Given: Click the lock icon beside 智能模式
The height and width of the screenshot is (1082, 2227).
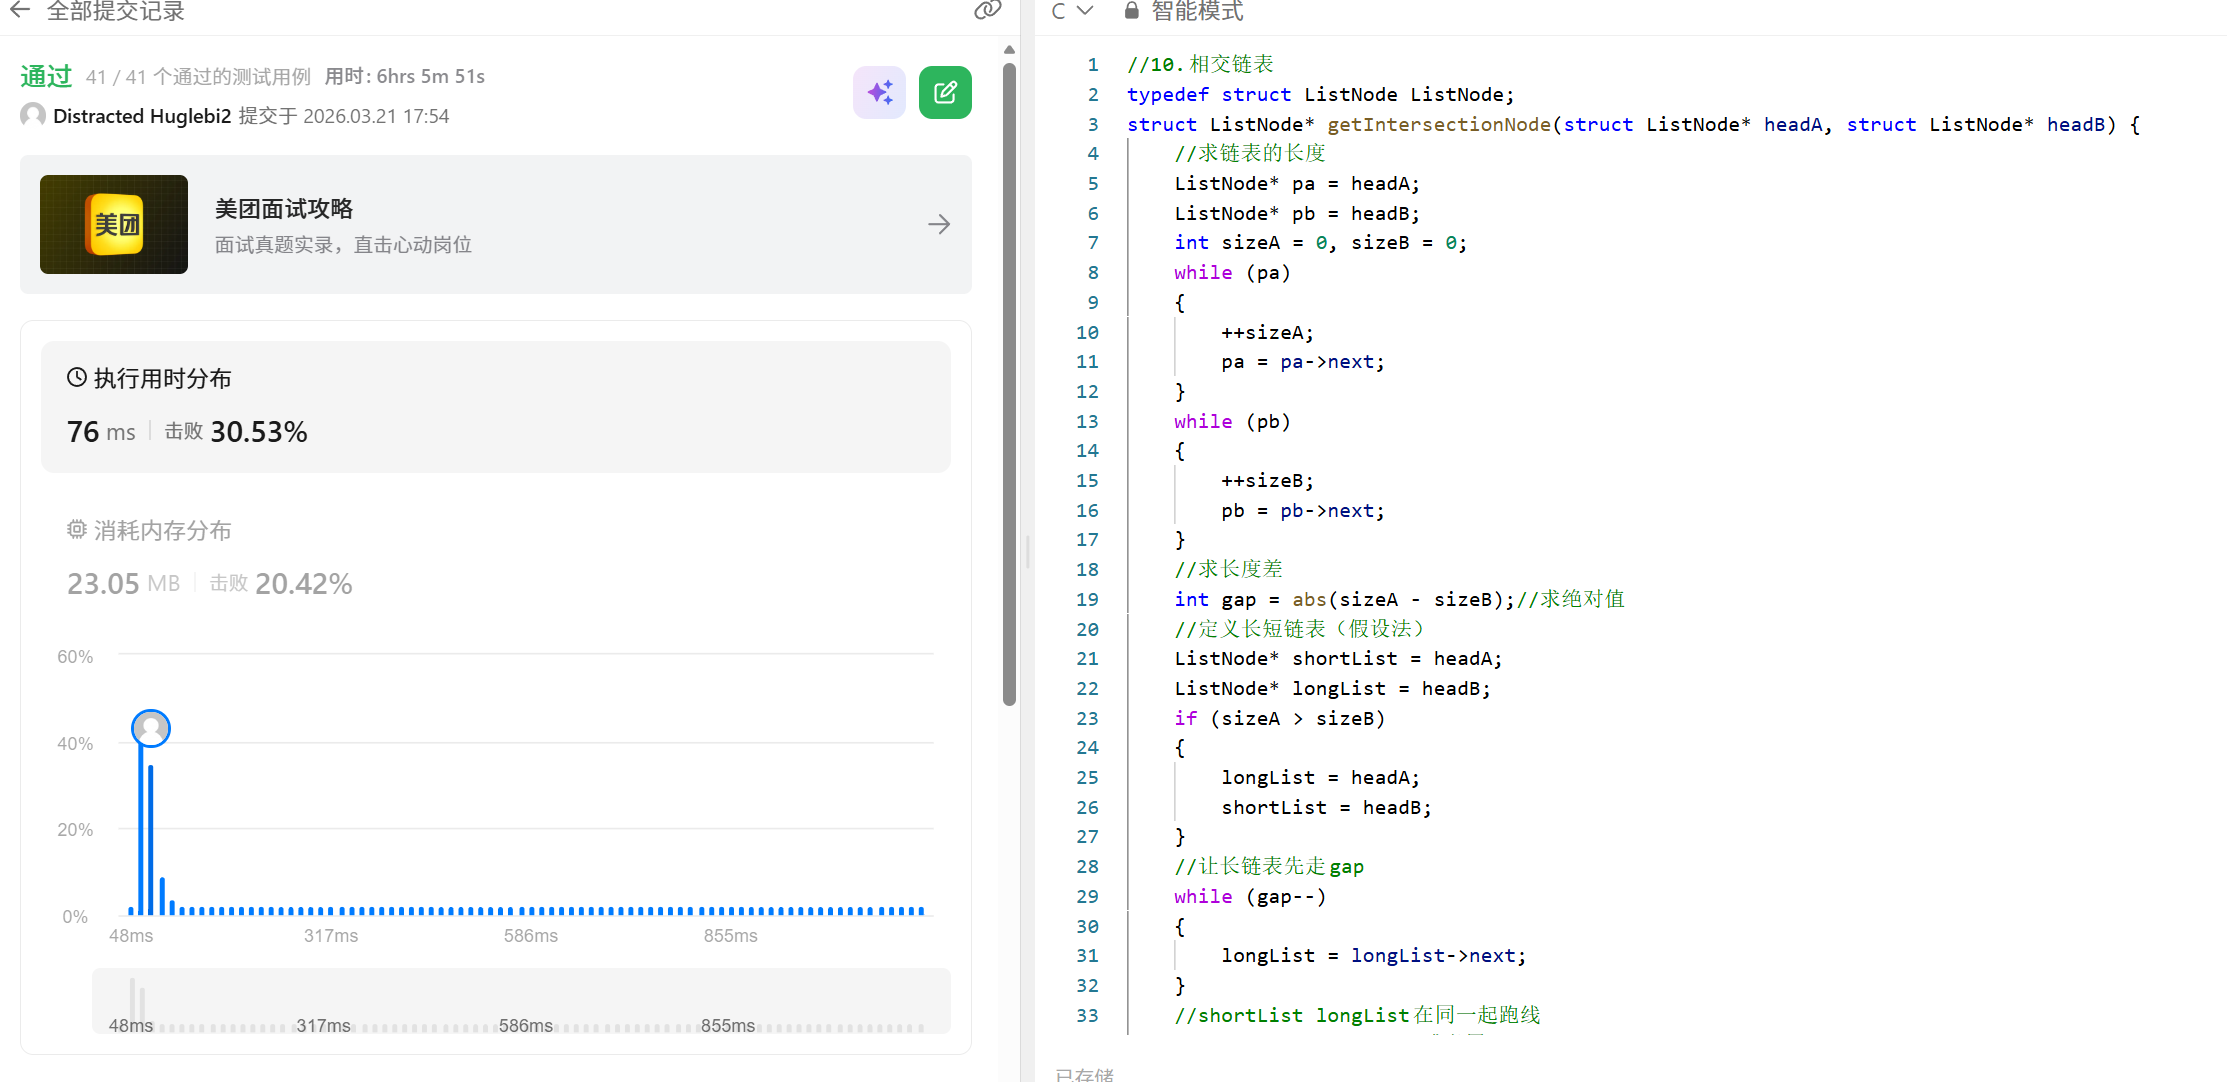Looking at the screenshot, I should point(1131,11).
